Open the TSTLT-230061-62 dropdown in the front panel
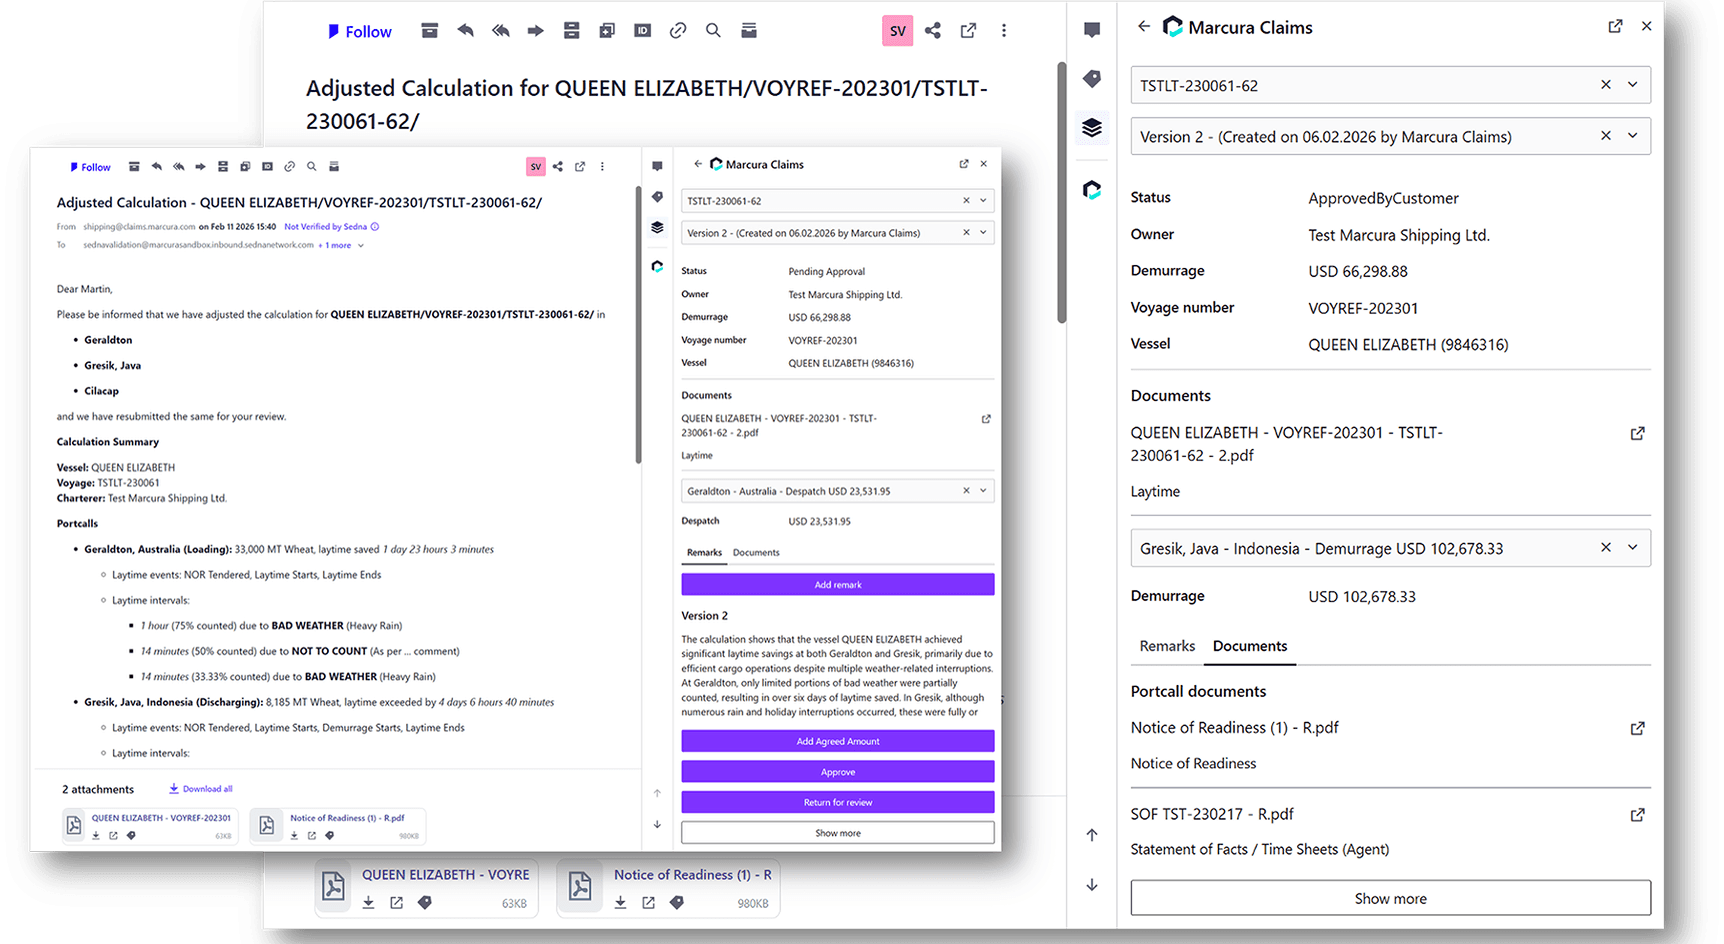Image resolution: width=1724 pixels, height=944 pixels. click(x=983, y=201)
